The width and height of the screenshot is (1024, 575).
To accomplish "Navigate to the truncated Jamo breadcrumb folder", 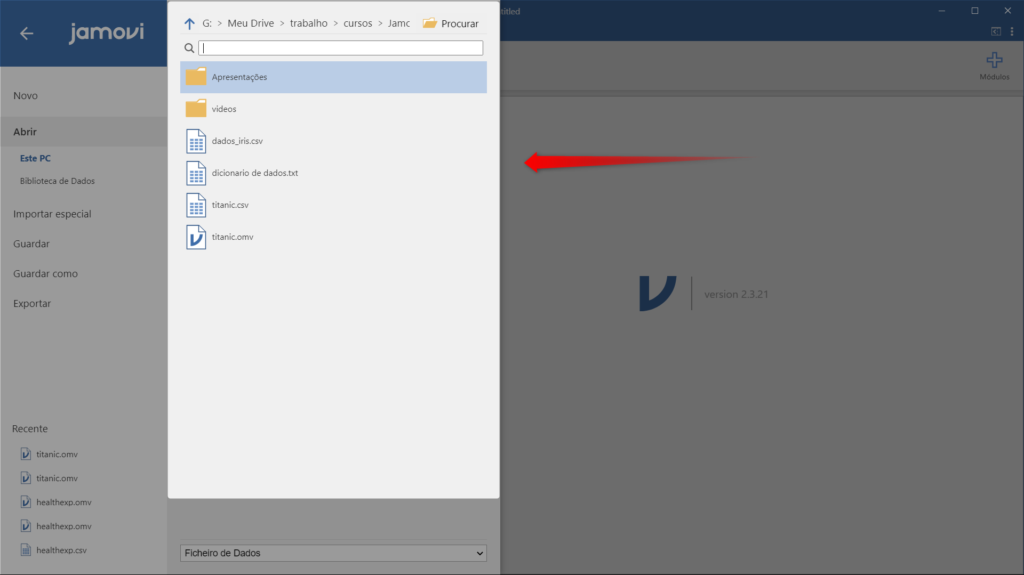I will pos(399,24).
